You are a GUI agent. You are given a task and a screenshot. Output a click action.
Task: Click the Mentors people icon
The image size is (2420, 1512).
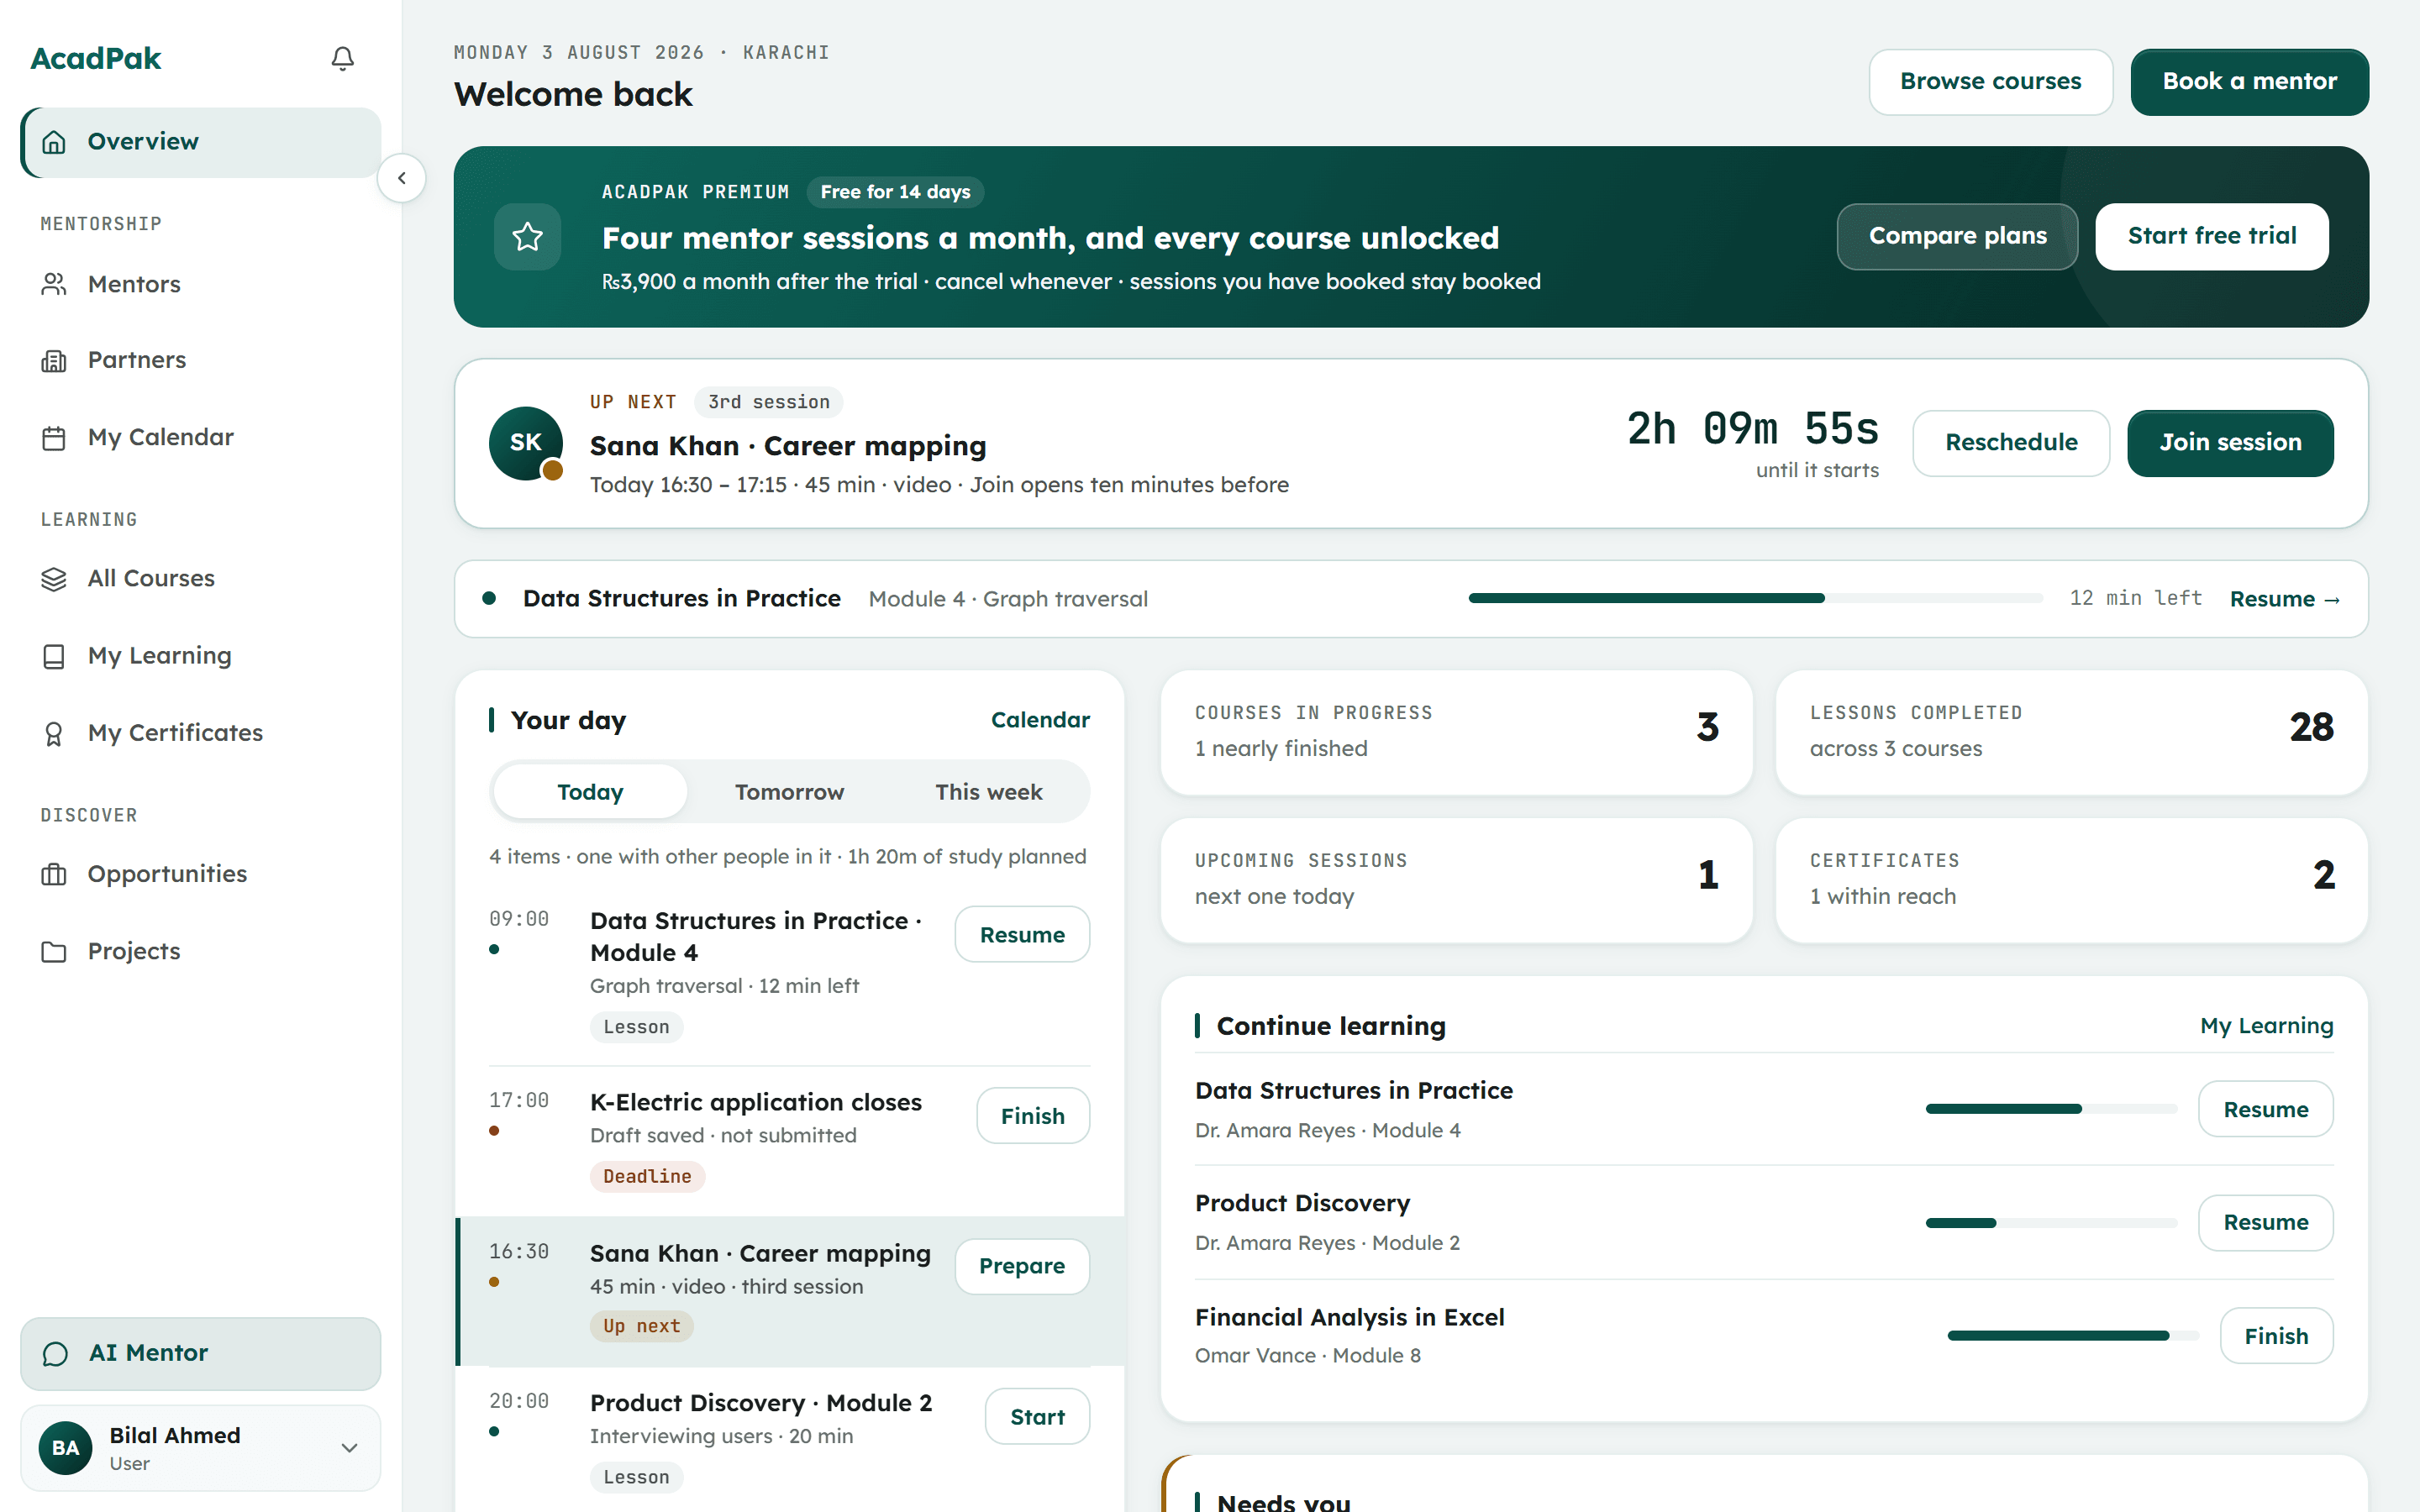pos(54,284)
